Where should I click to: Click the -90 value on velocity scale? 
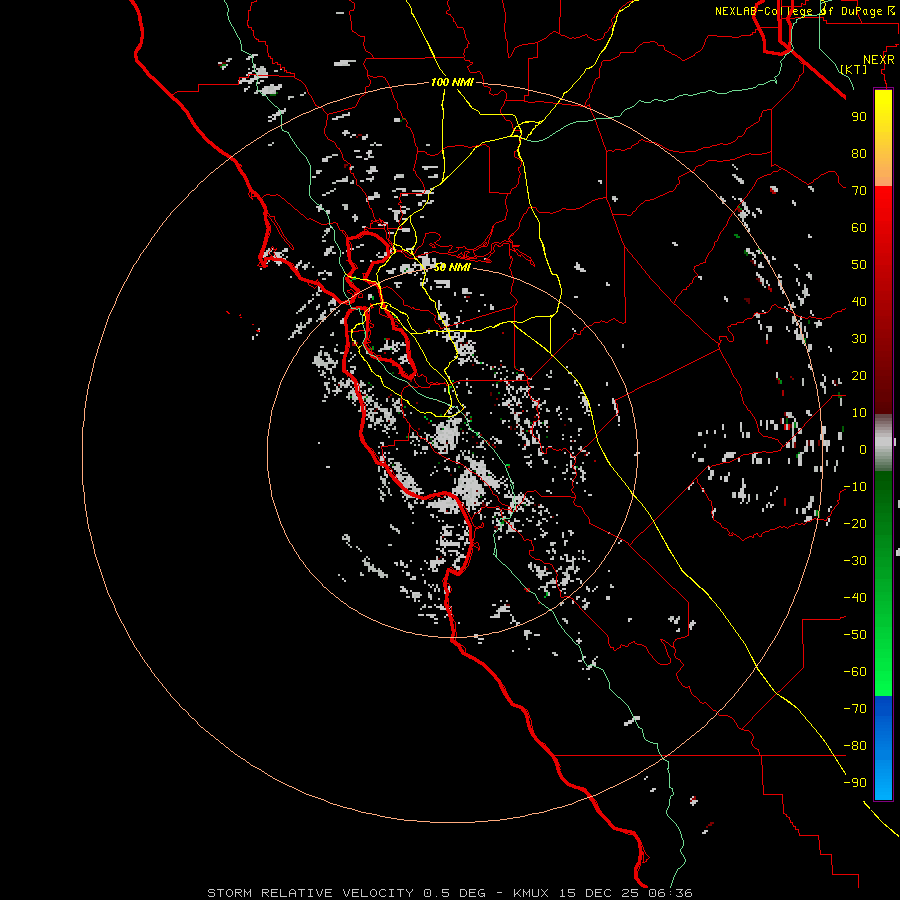click(855, 783)
